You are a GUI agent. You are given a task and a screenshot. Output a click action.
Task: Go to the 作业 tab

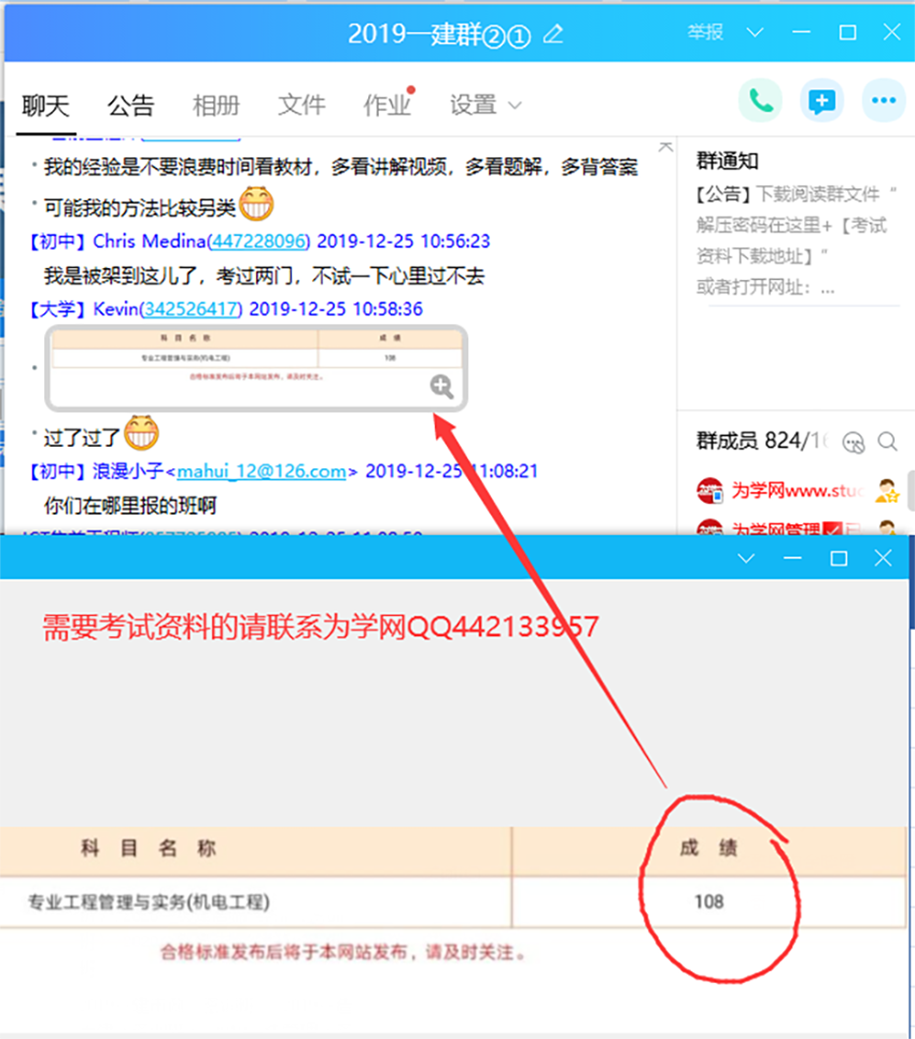386,105
